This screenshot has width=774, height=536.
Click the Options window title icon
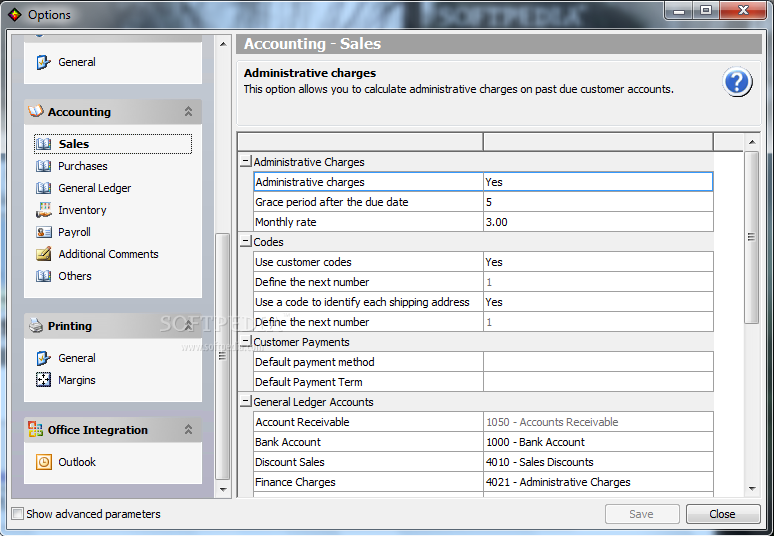click(15, 15)
